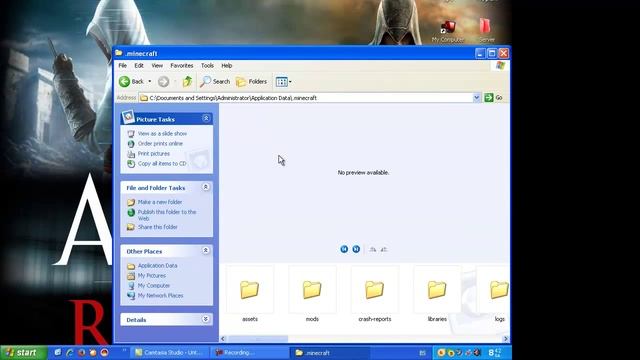The height and width of the screenshot is (360, 640).
Task: Click the Windows flag logo icon
Action: pyautogui.click(x=500, y=66)
